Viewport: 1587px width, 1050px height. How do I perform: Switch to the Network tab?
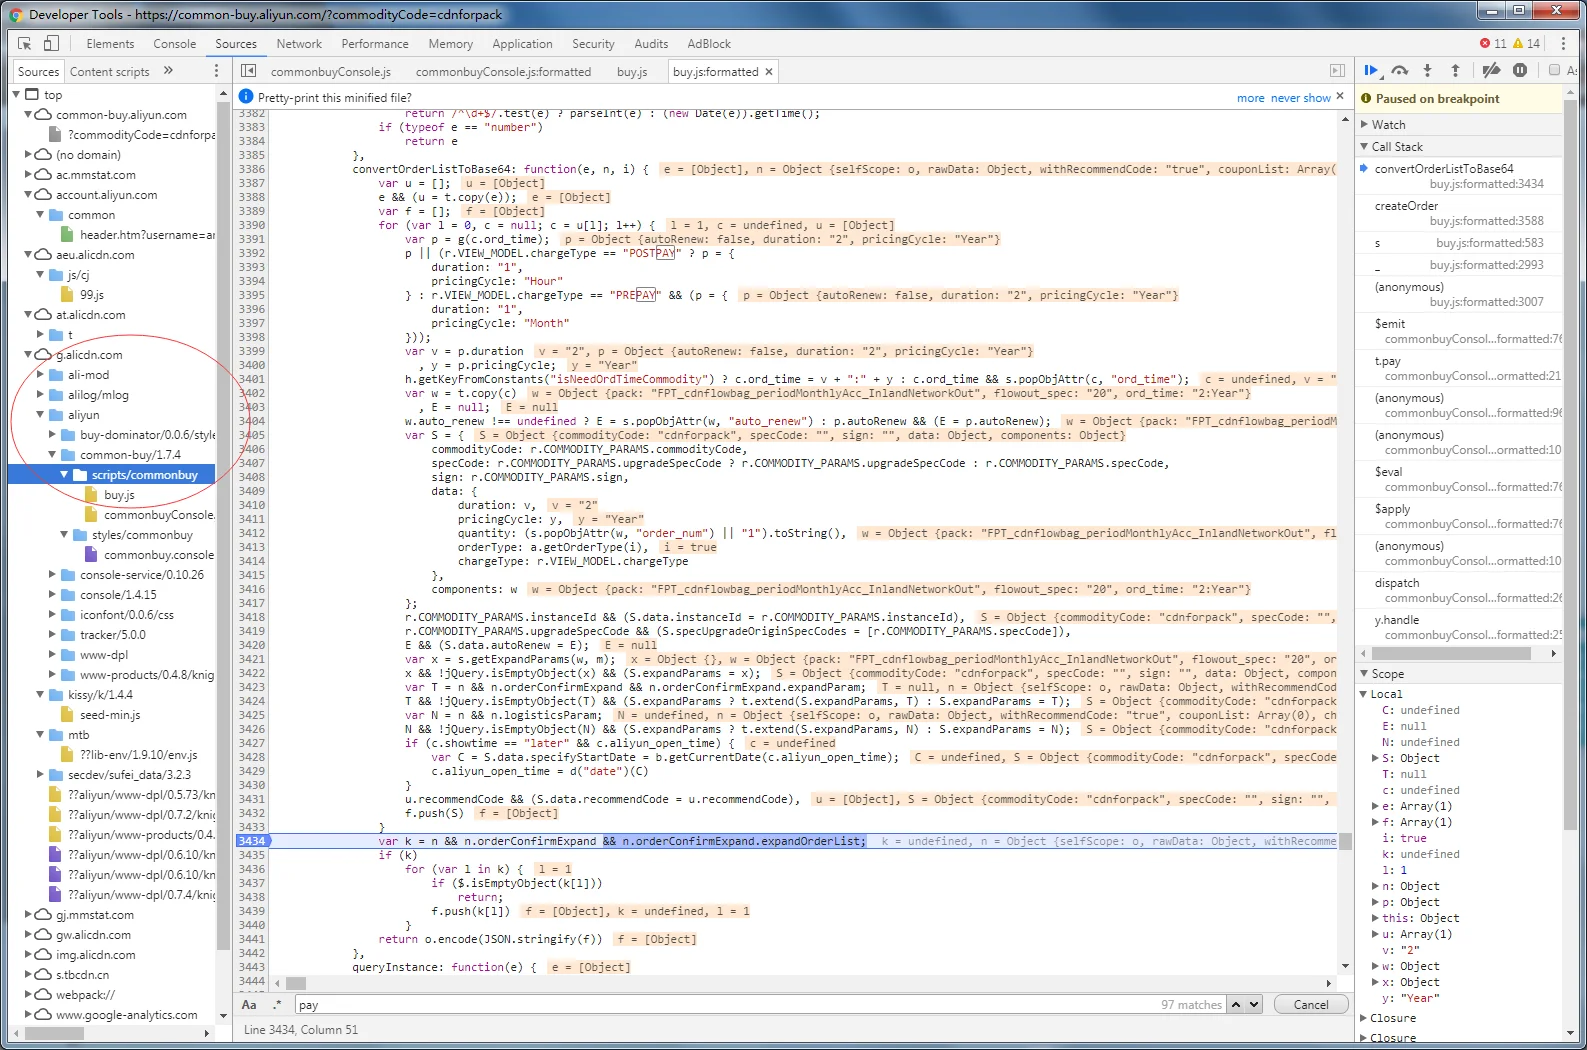[299, 44]
